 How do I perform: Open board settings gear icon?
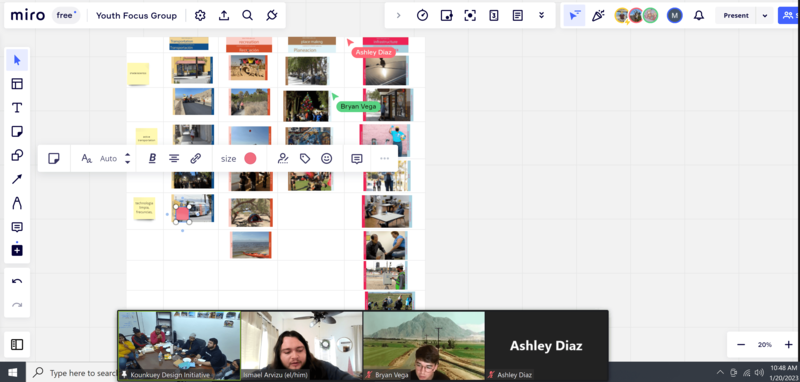(x=200, y=15)
